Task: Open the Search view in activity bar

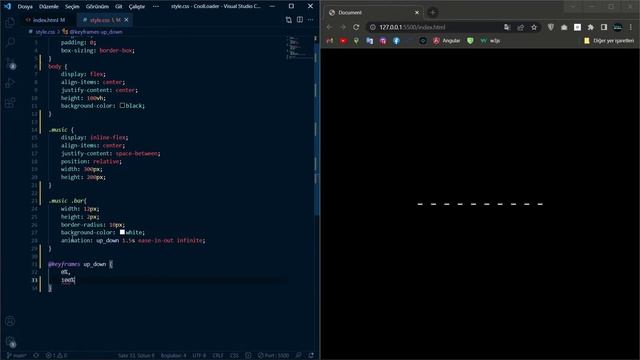Action: pos(10,42)
